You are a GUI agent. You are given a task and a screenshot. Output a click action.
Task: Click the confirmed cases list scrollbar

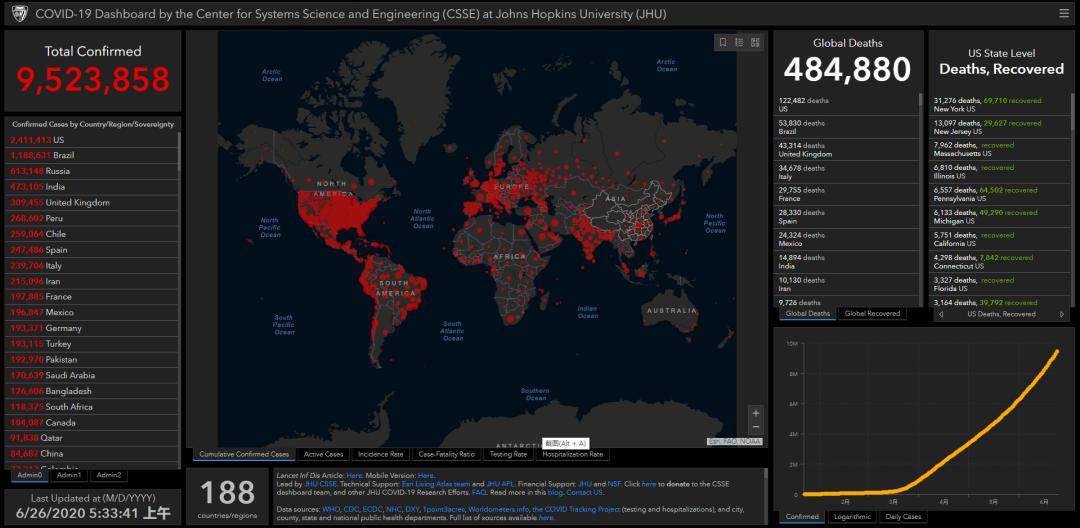pyautogui.click(x=179, y=151)
